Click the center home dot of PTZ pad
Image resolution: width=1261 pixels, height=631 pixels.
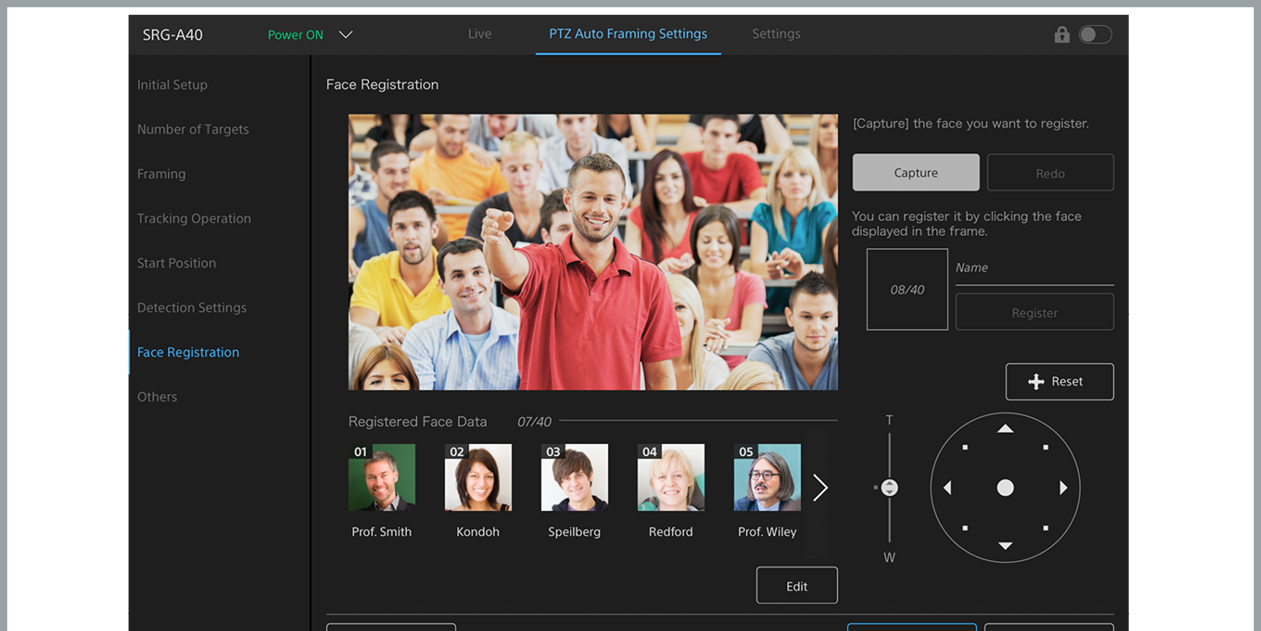pos(1005,488)
